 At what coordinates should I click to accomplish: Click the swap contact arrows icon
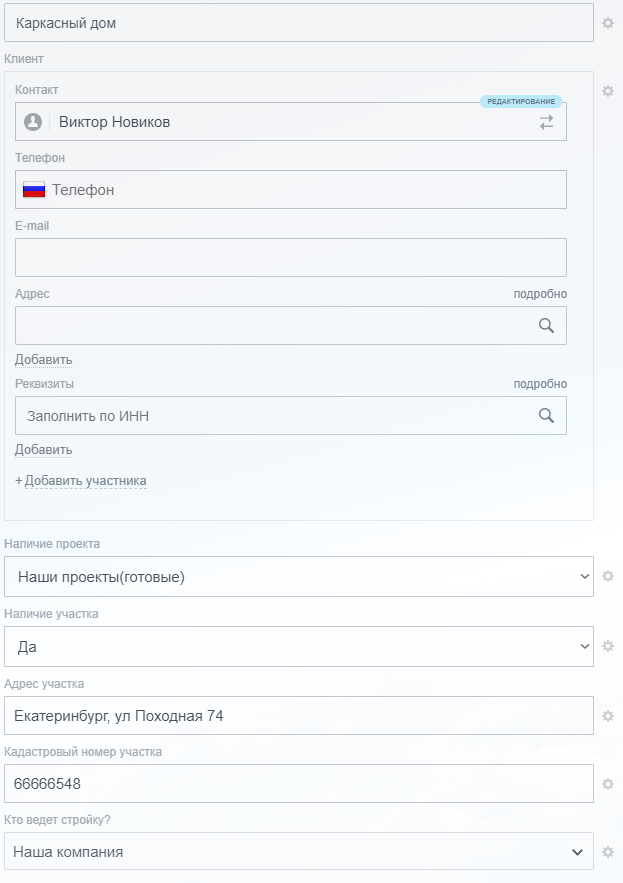(x=546, y=122)
